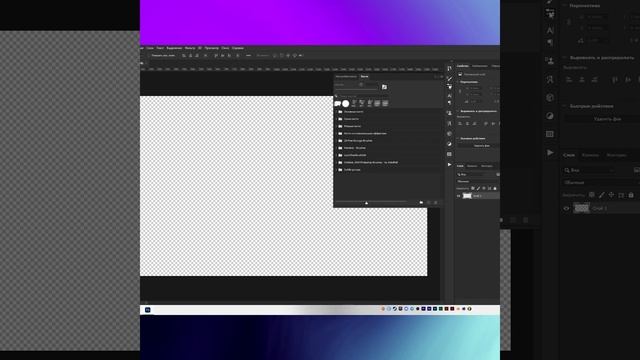Switch to the brush settings tab beside Кисти
Viewport: 640px width, 360px height.
(x=346, y=76)
